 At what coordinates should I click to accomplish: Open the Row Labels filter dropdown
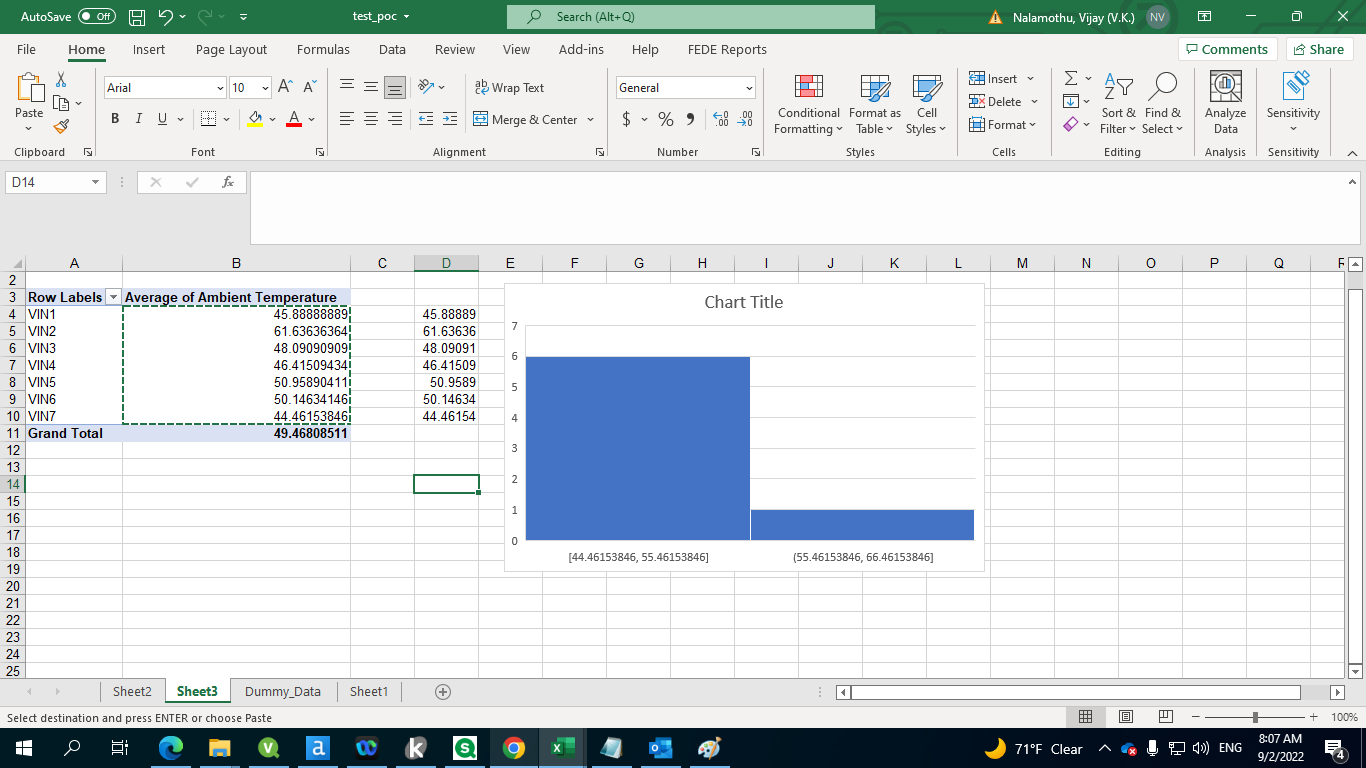click(x=113, y=297)
